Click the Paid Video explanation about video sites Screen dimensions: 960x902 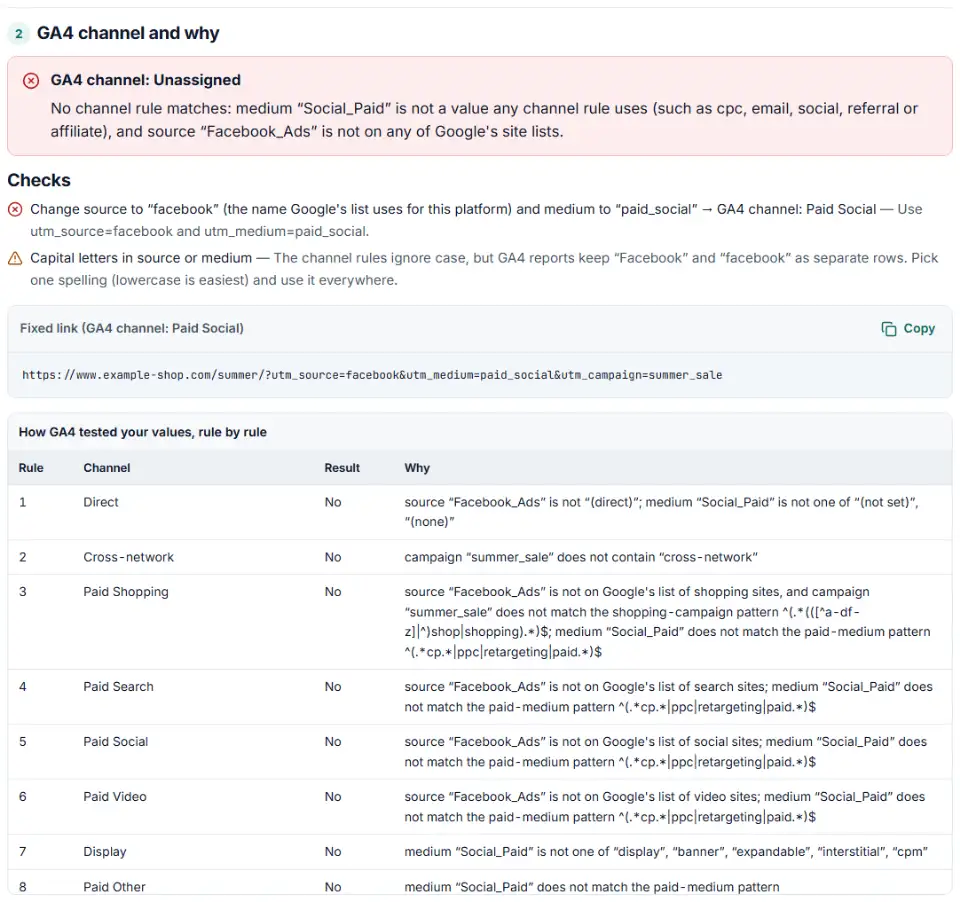tap(665, 807)
